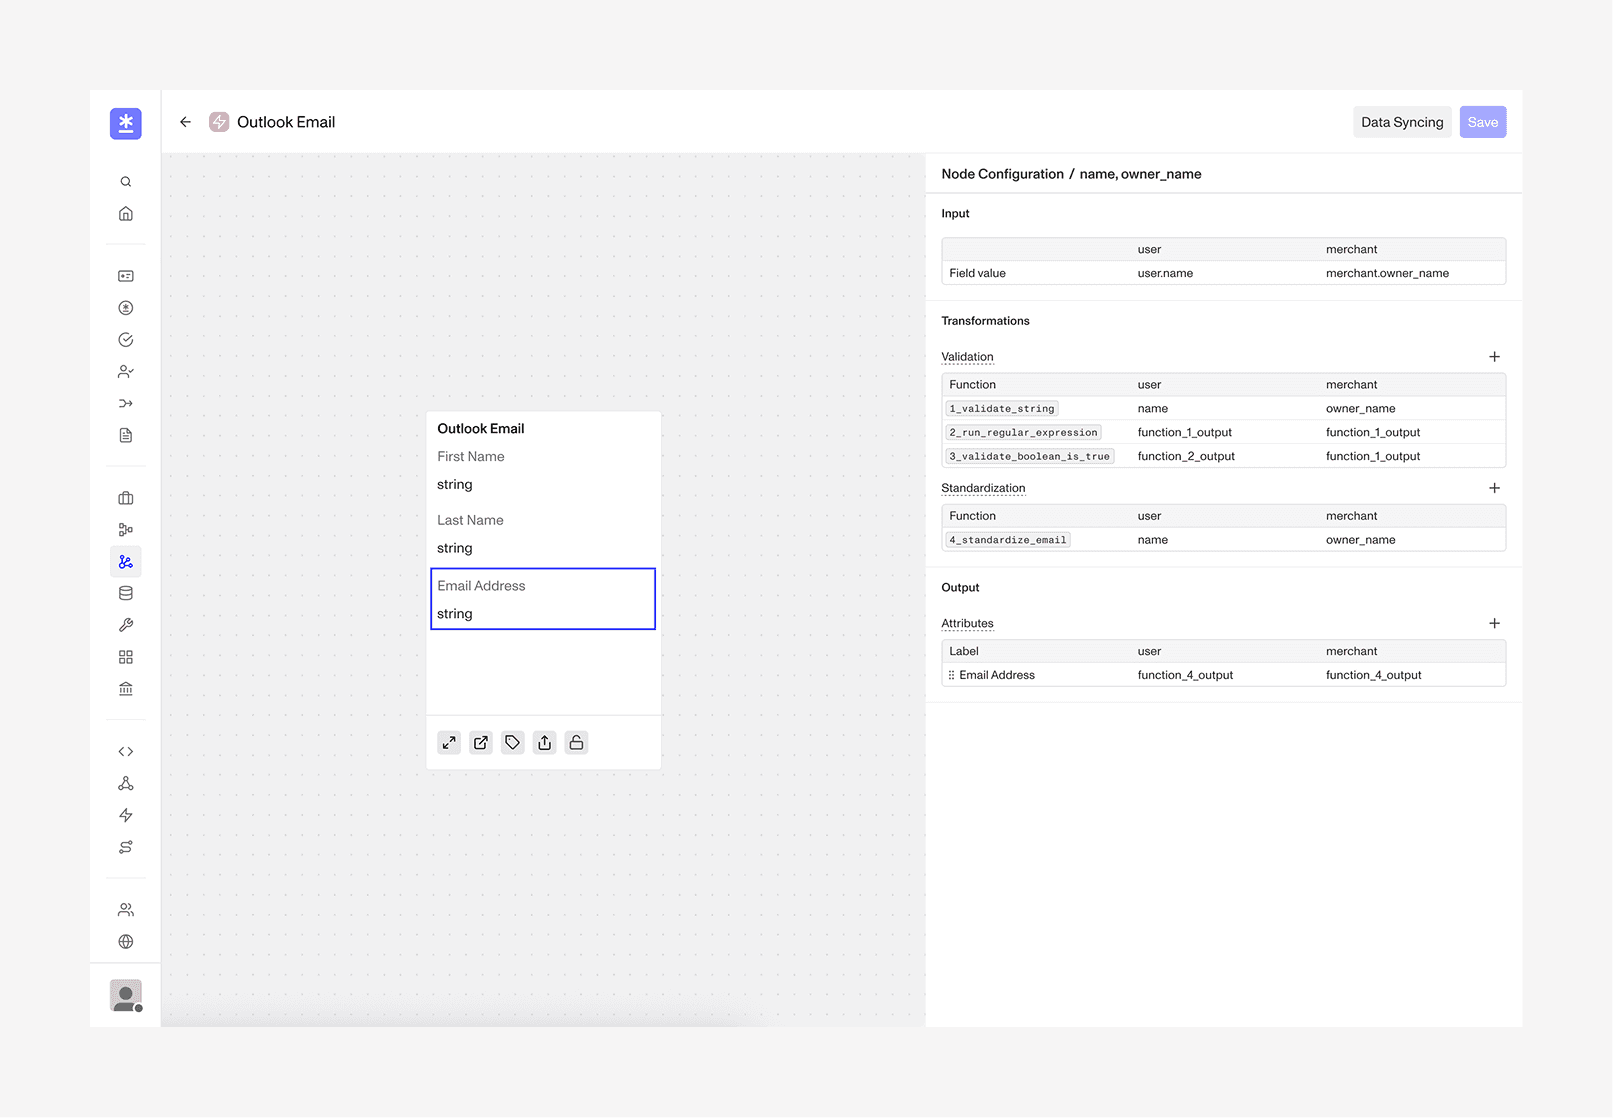
Task: Click the function_2_output user cell
Action: (1186, 456)
